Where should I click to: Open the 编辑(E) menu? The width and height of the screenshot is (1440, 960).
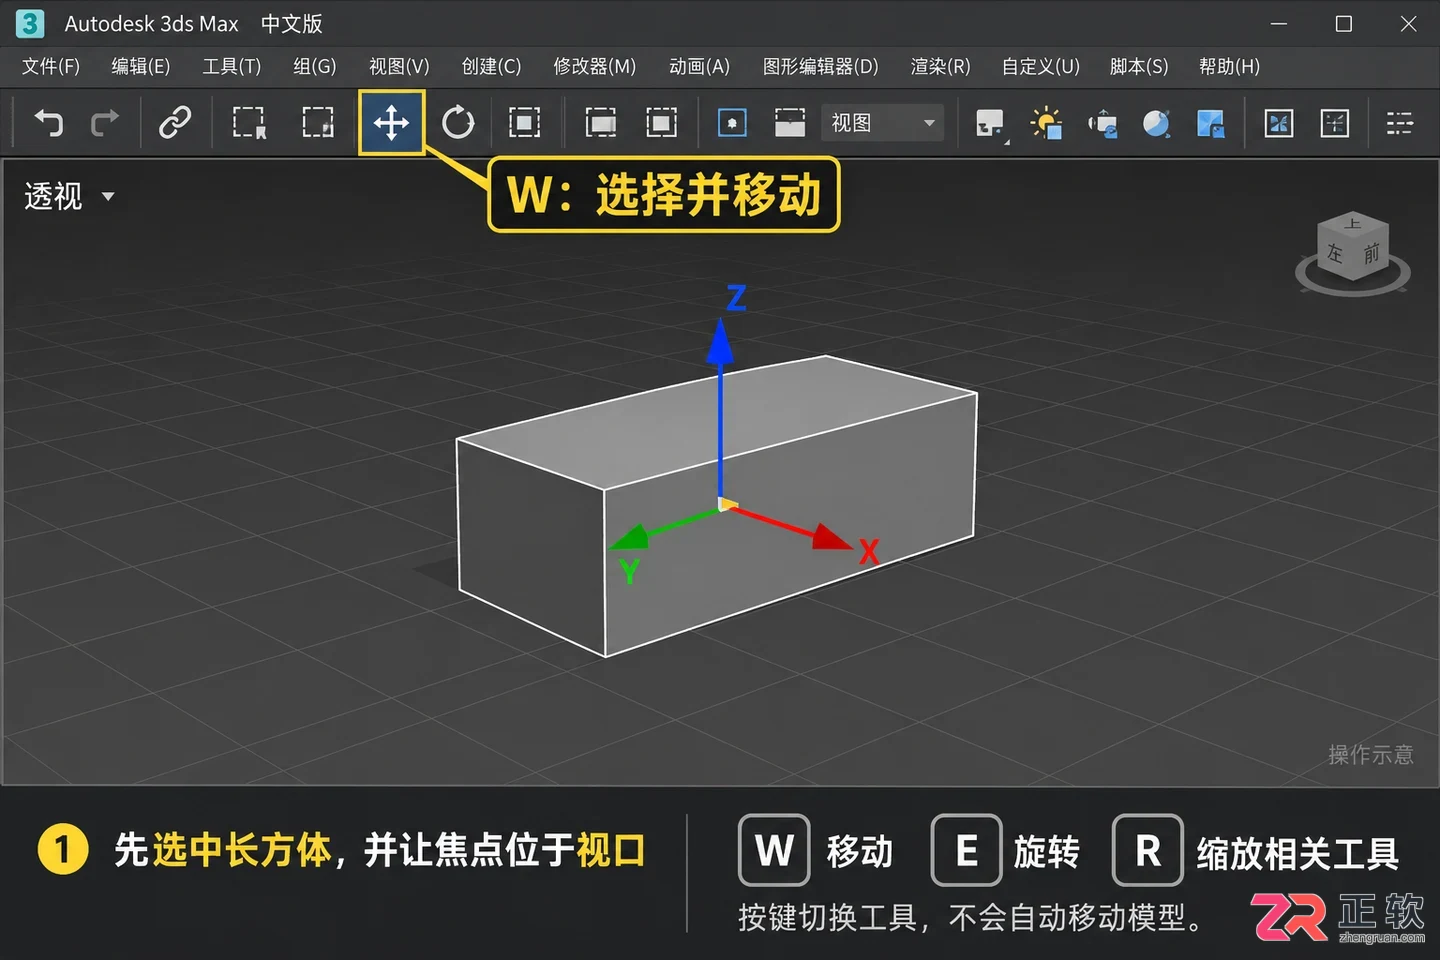[141, 67]
